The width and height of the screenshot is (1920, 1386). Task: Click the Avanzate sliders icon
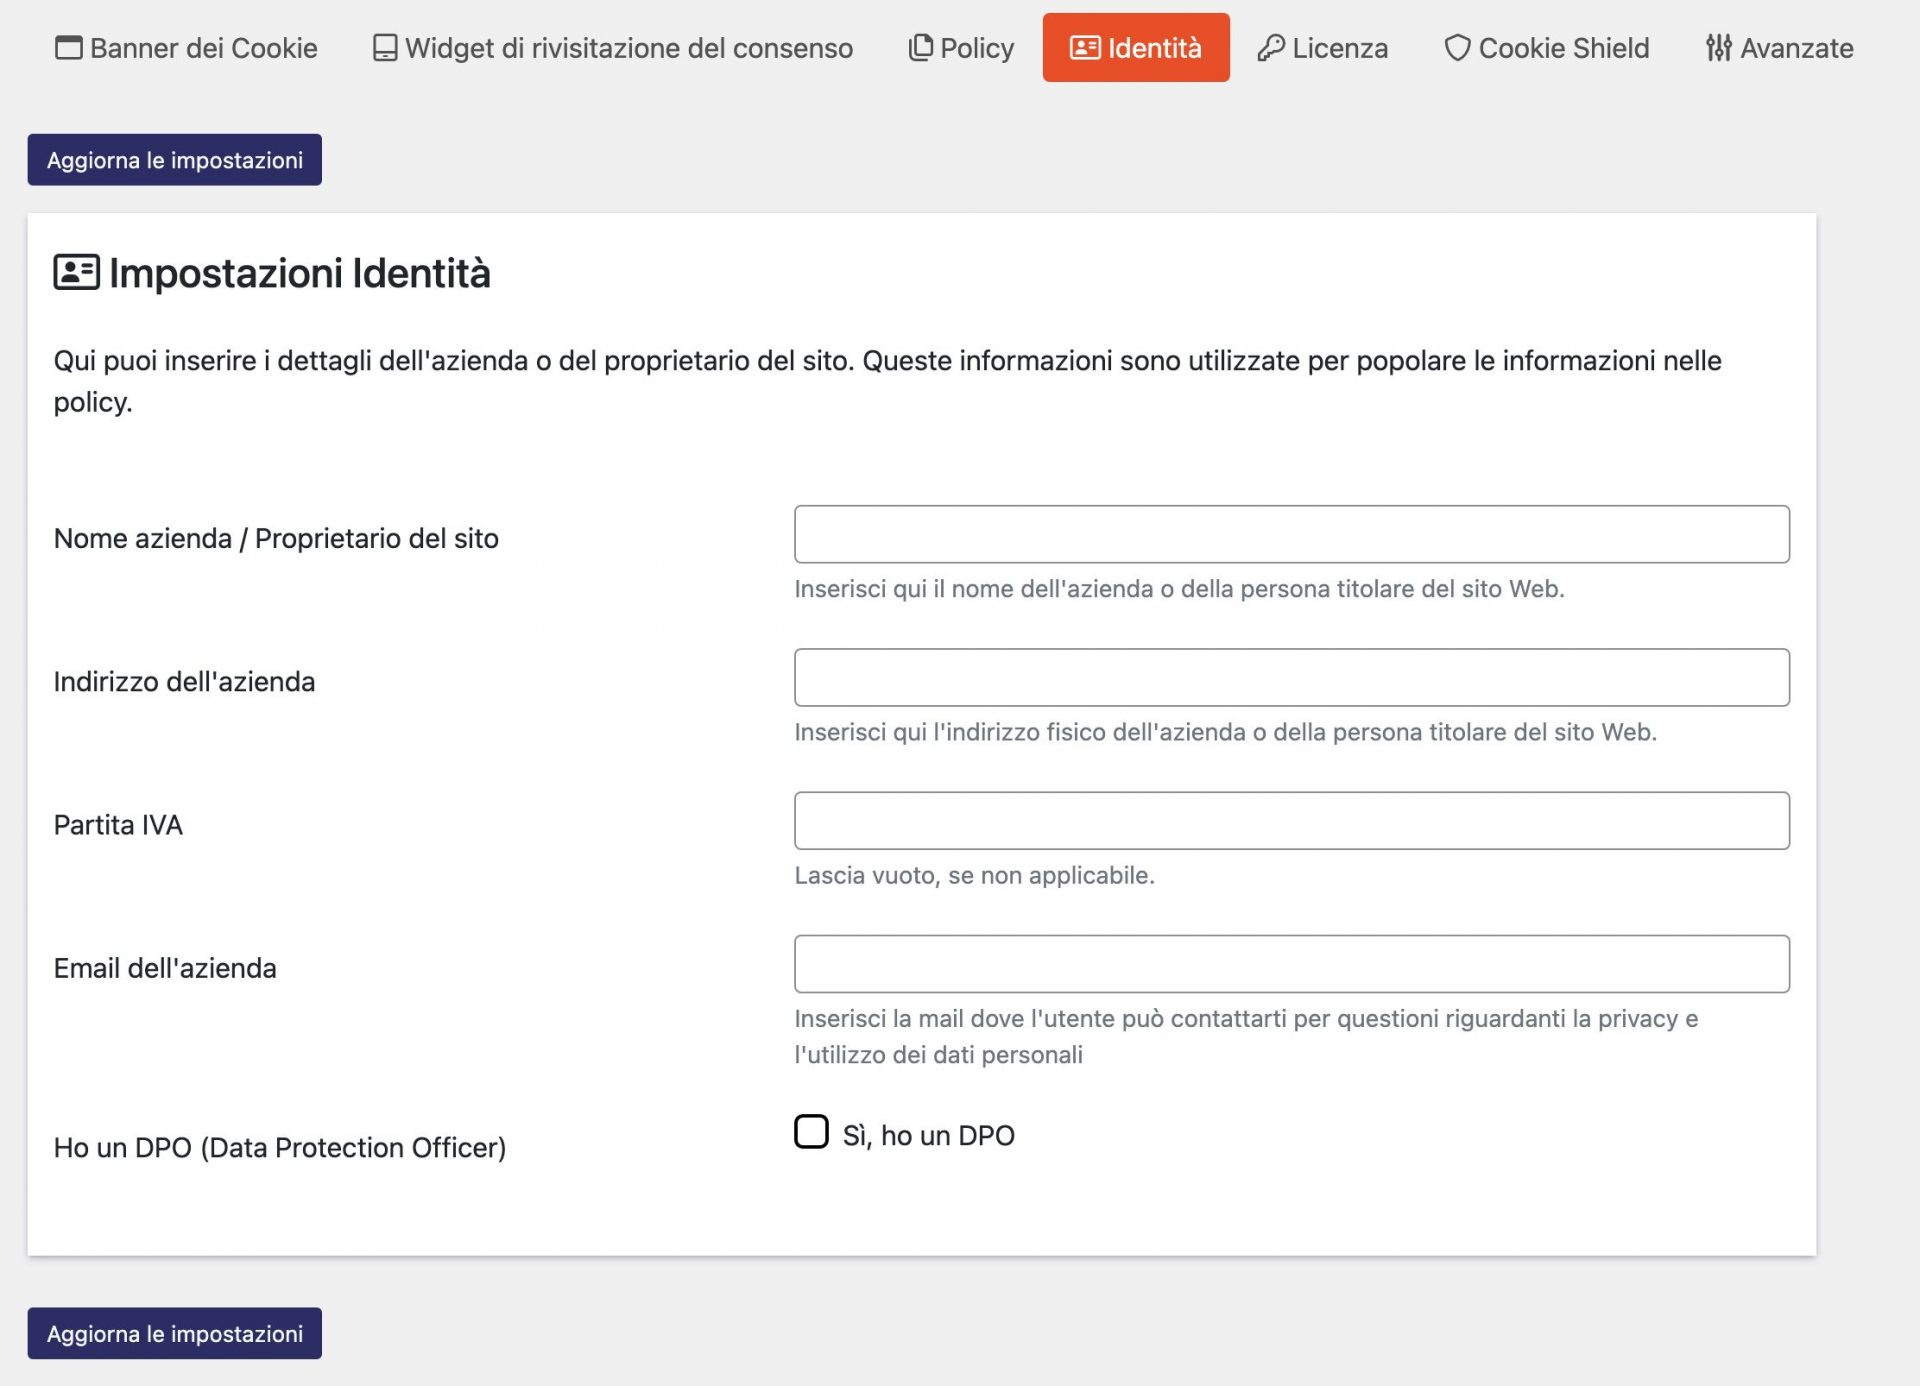1719,48
